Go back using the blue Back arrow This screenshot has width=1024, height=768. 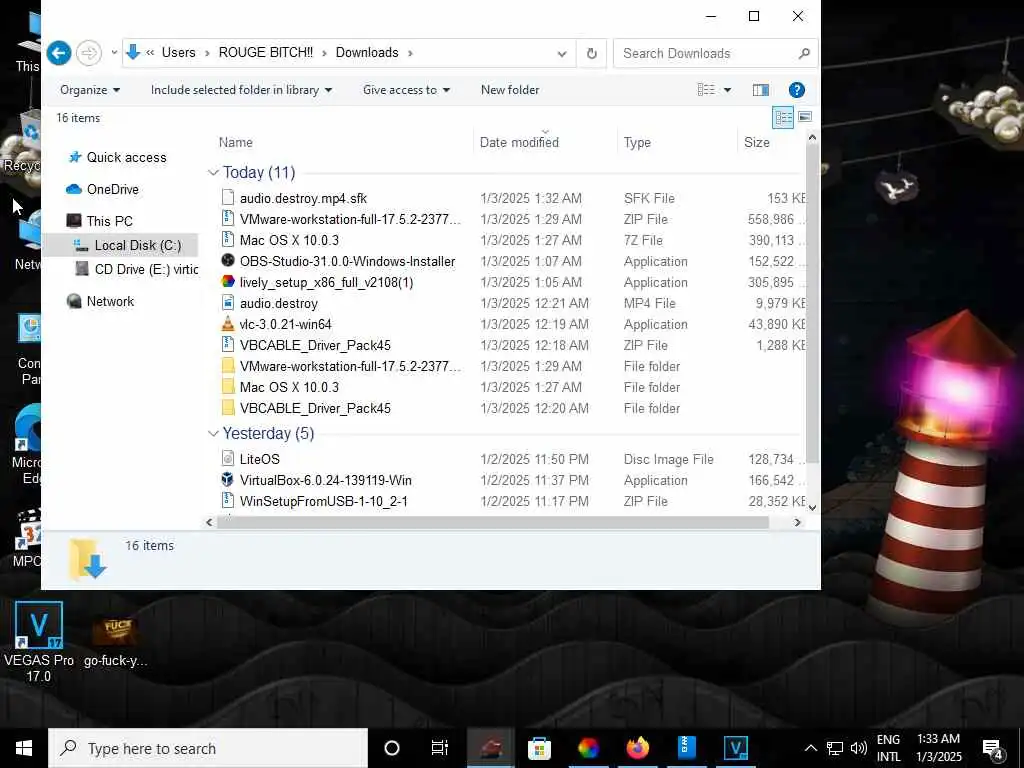coord(59,53)
